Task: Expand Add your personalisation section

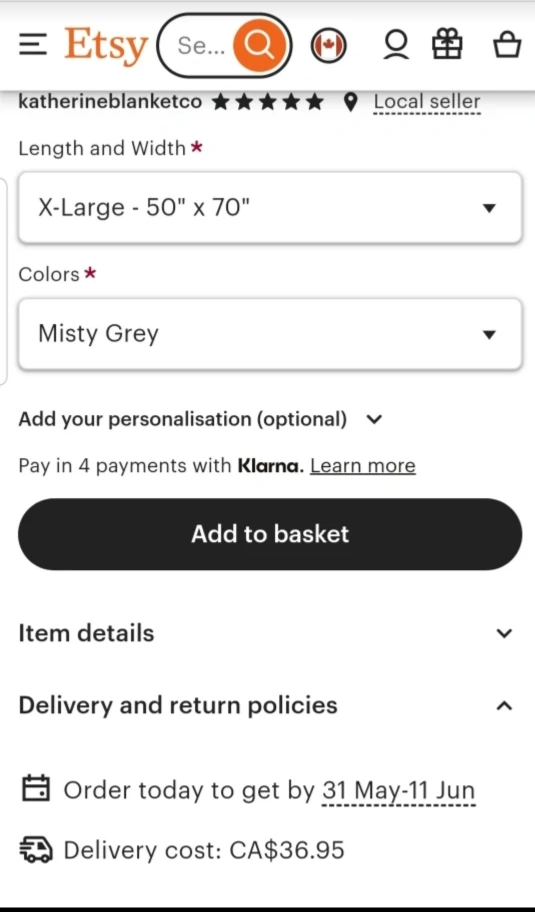Action: click(x=201, y=419)
